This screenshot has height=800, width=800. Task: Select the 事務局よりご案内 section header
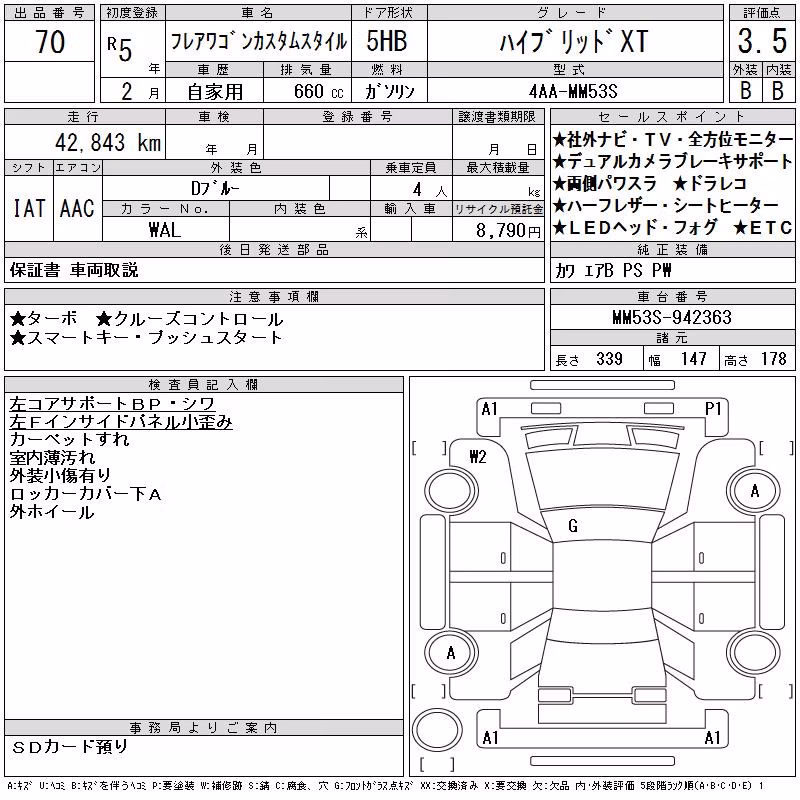[204, 728]
